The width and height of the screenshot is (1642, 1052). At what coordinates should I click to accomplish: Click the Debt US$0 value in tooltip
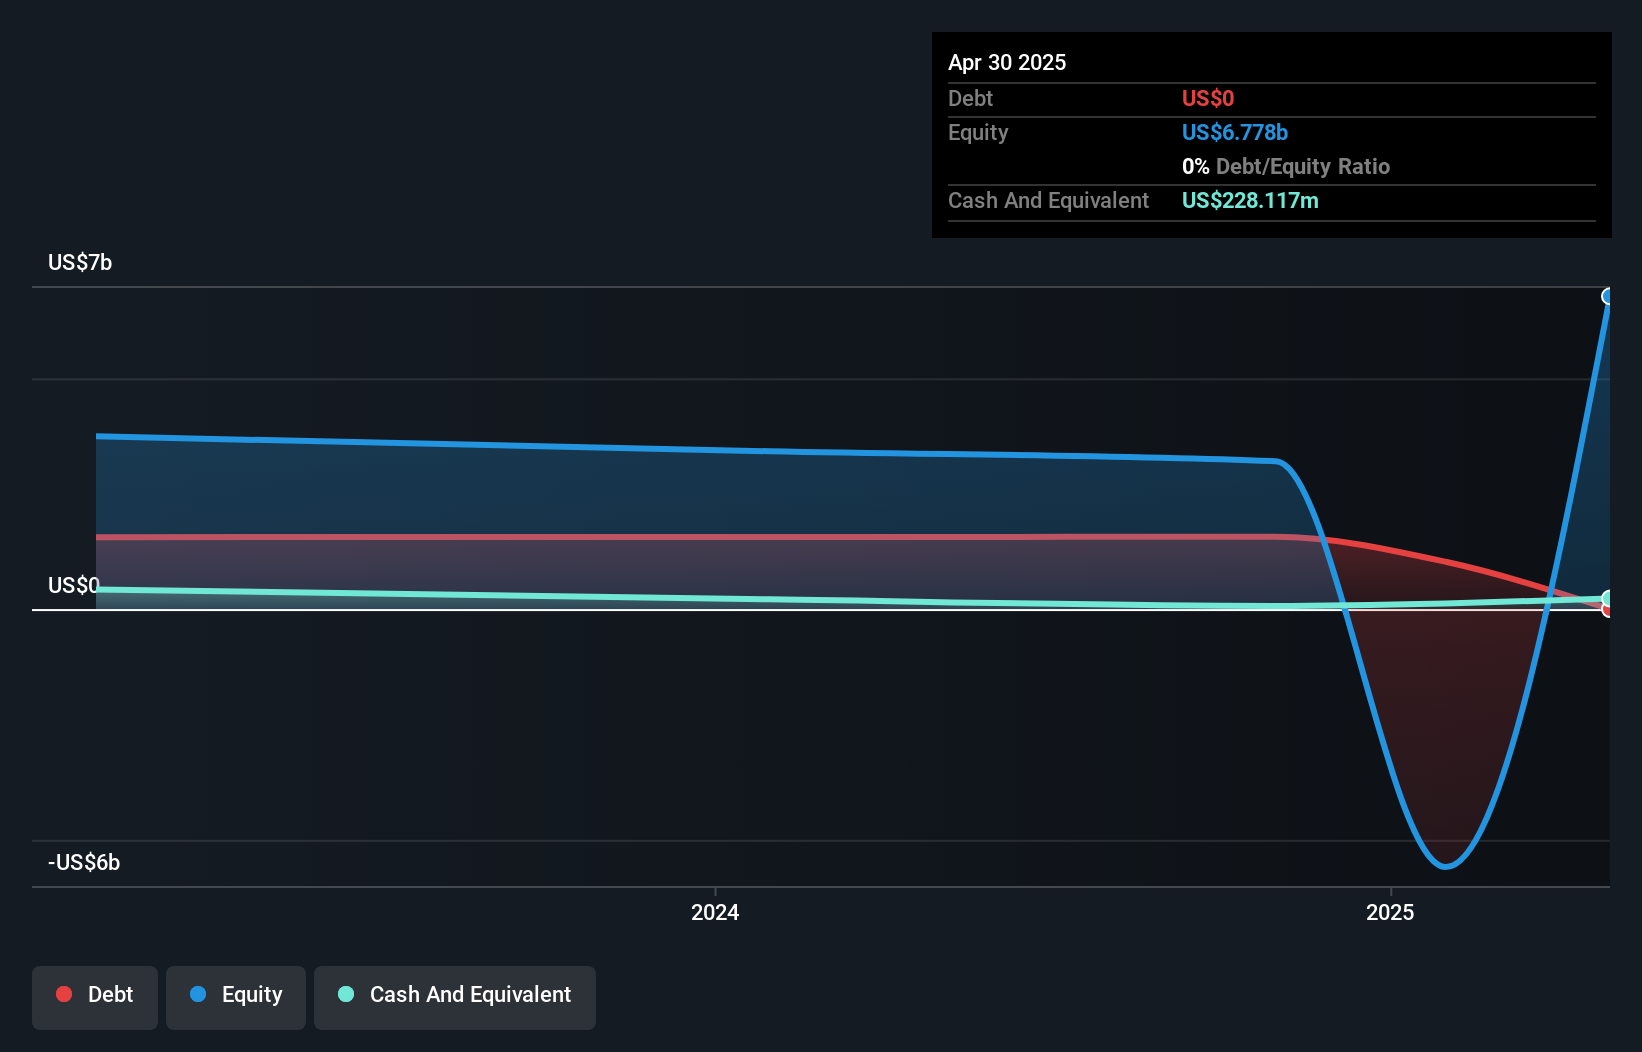point(1208,98)
